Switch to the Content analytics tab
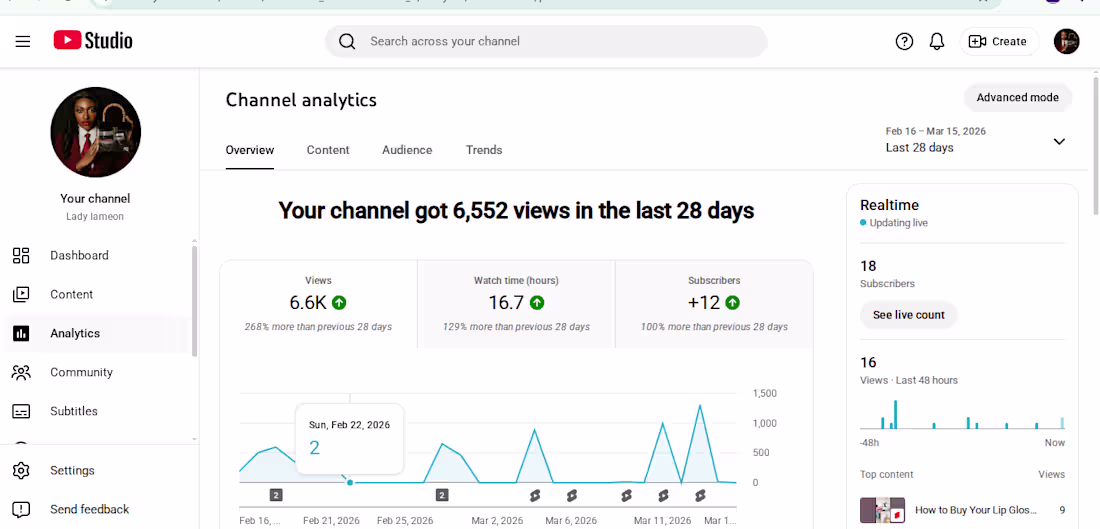Viewport: 1100px width, 529px height. pos(328,149)
